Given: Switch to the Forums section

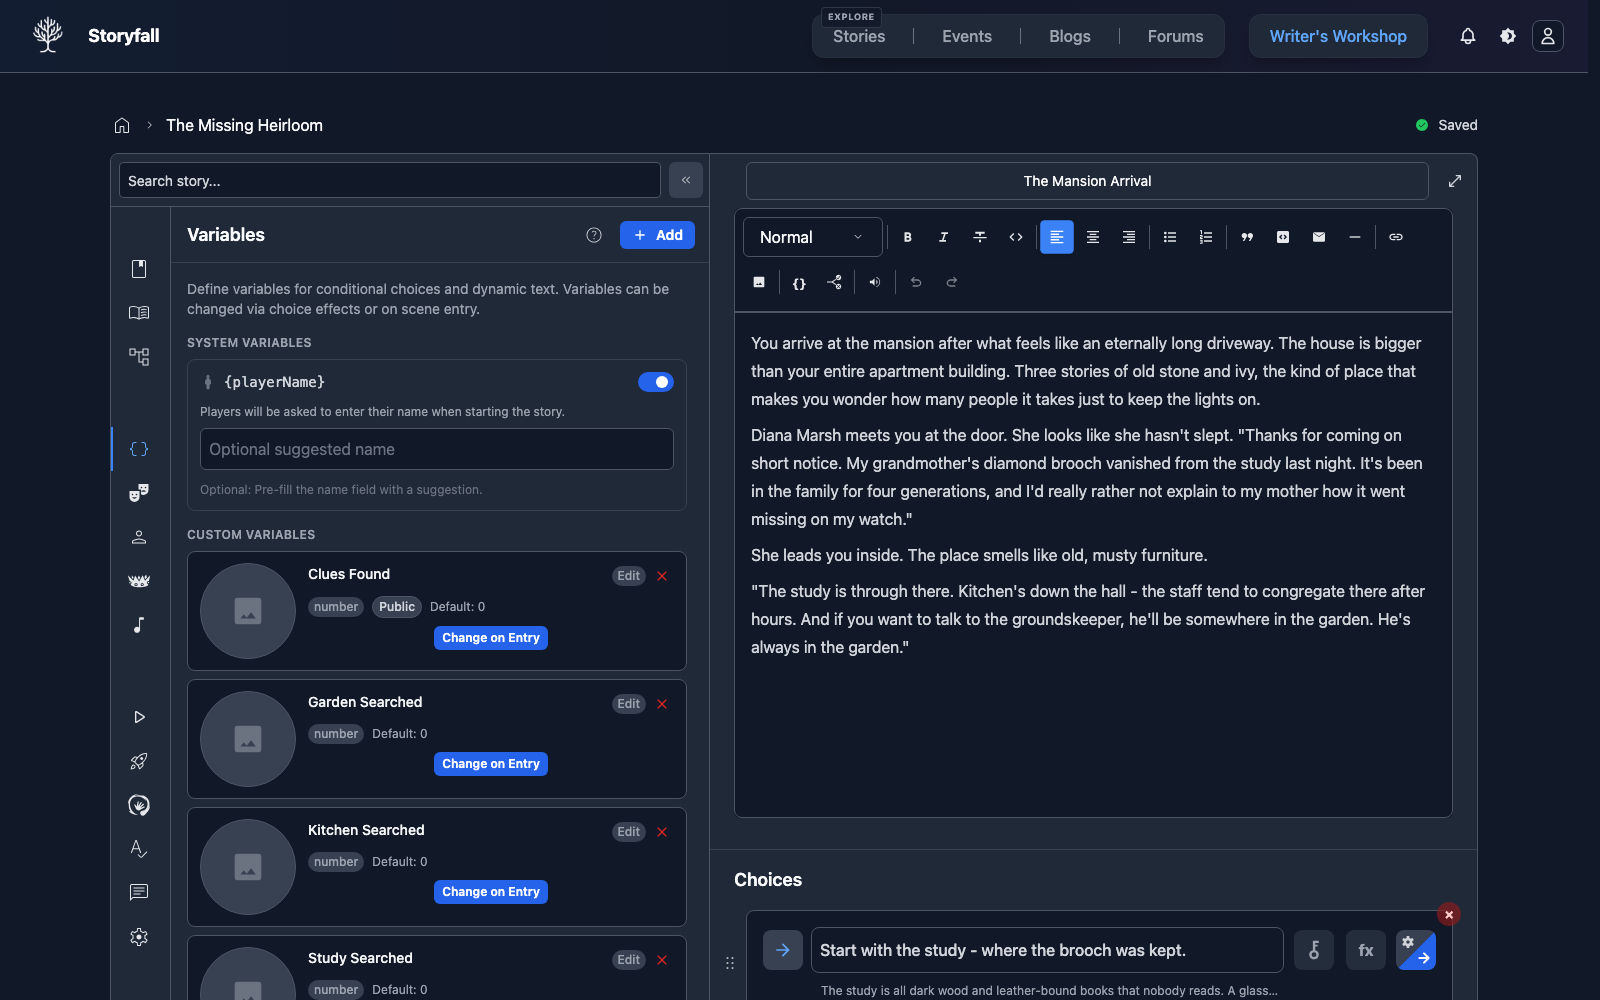Looking at the screenshot, I should tap(1174, 36).
